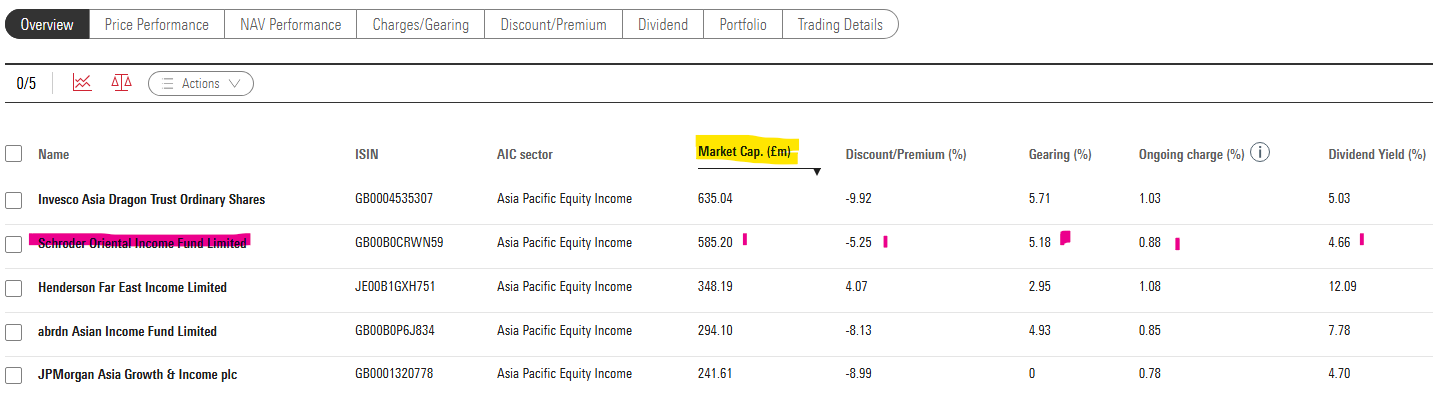Open the Discount/Premium tab
This screenshot has height=406, width=1433.
click(553, 25)
